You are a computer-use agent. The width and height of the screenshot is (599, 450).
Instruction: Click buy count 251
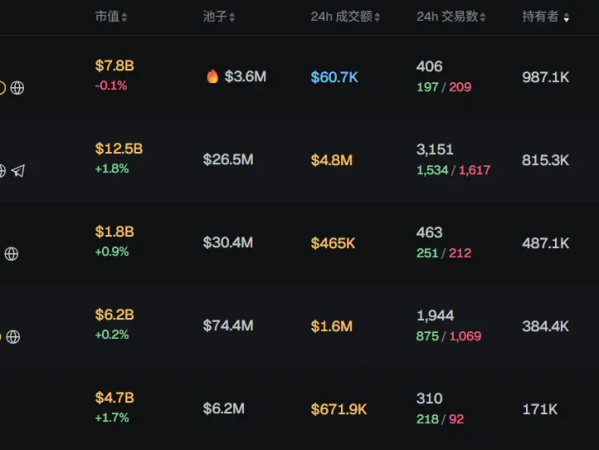[427, 253]
